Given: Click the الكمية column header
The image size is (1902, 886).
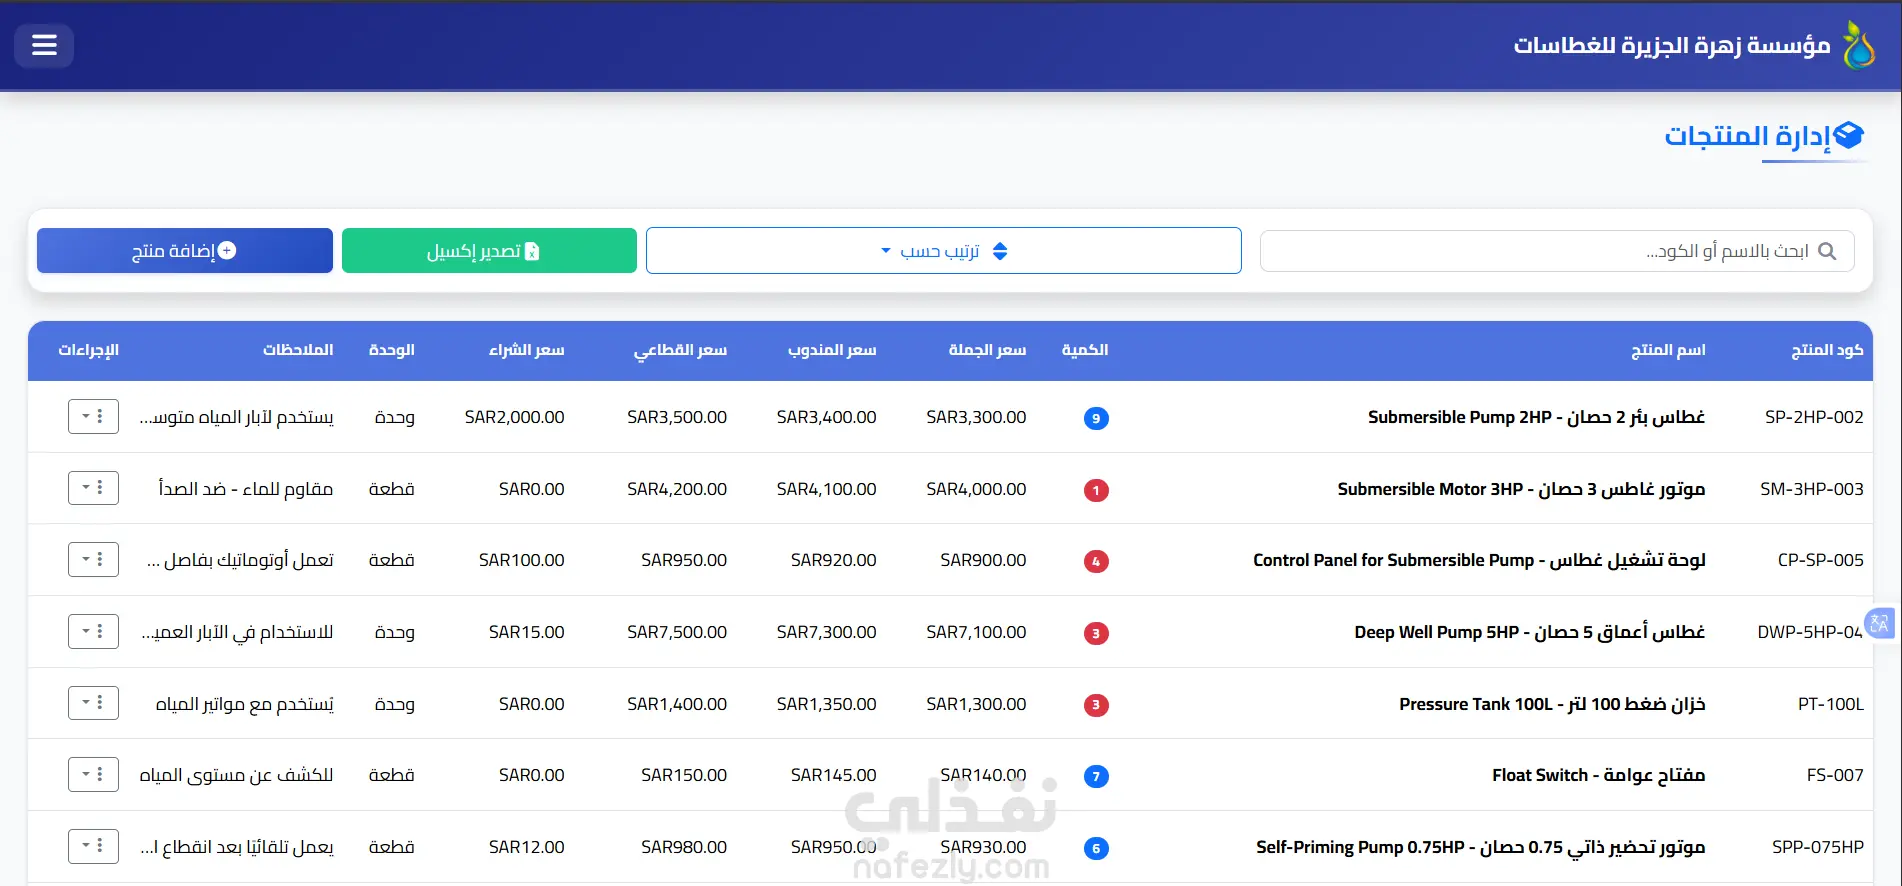Looking at the screenshot, I should pyautogui.click(x=1085, y=350).
